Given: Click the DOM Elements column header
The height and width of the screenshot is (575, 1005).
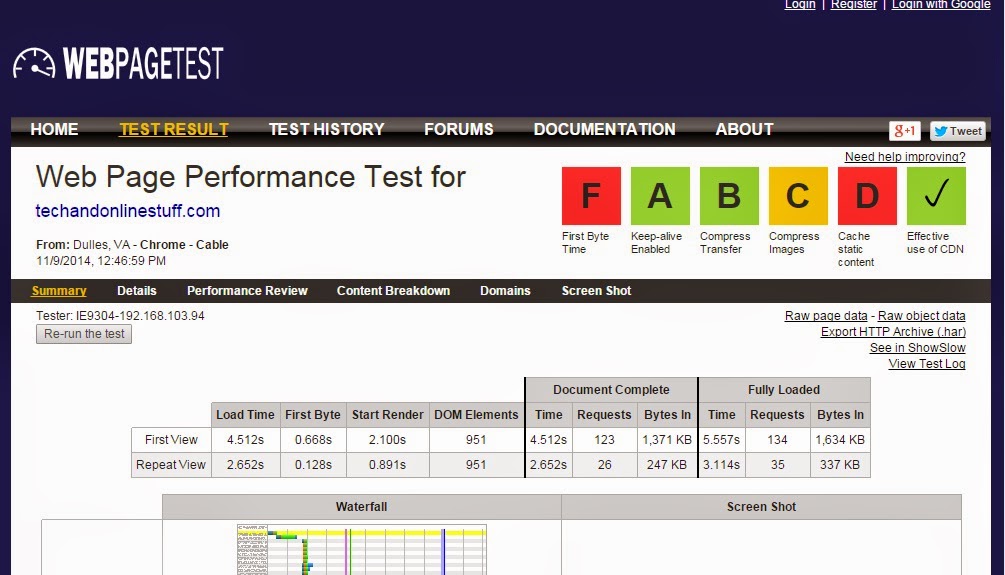Looking at the screenshot, I should [x=476, y=415].
